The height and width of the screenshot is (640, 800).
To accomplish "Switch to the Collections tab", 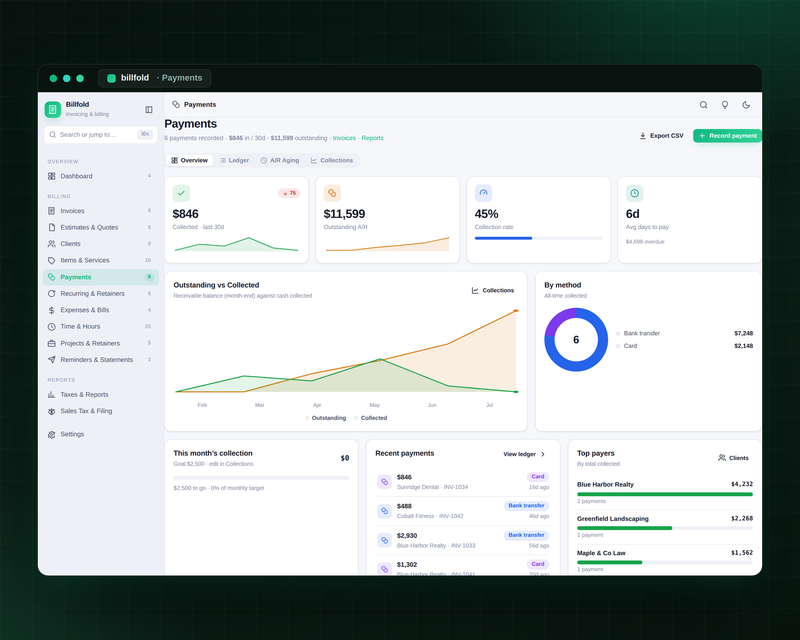I will click(x=332, y=160).
